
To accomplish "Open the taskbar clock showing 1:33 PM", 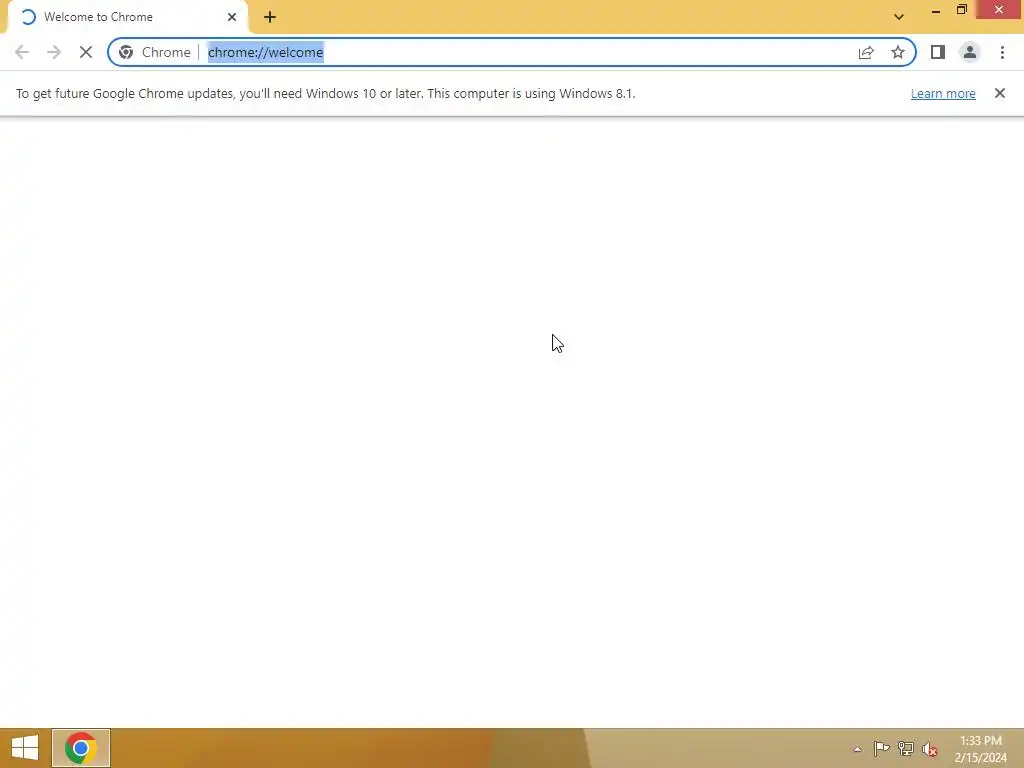I will point(981,749).
